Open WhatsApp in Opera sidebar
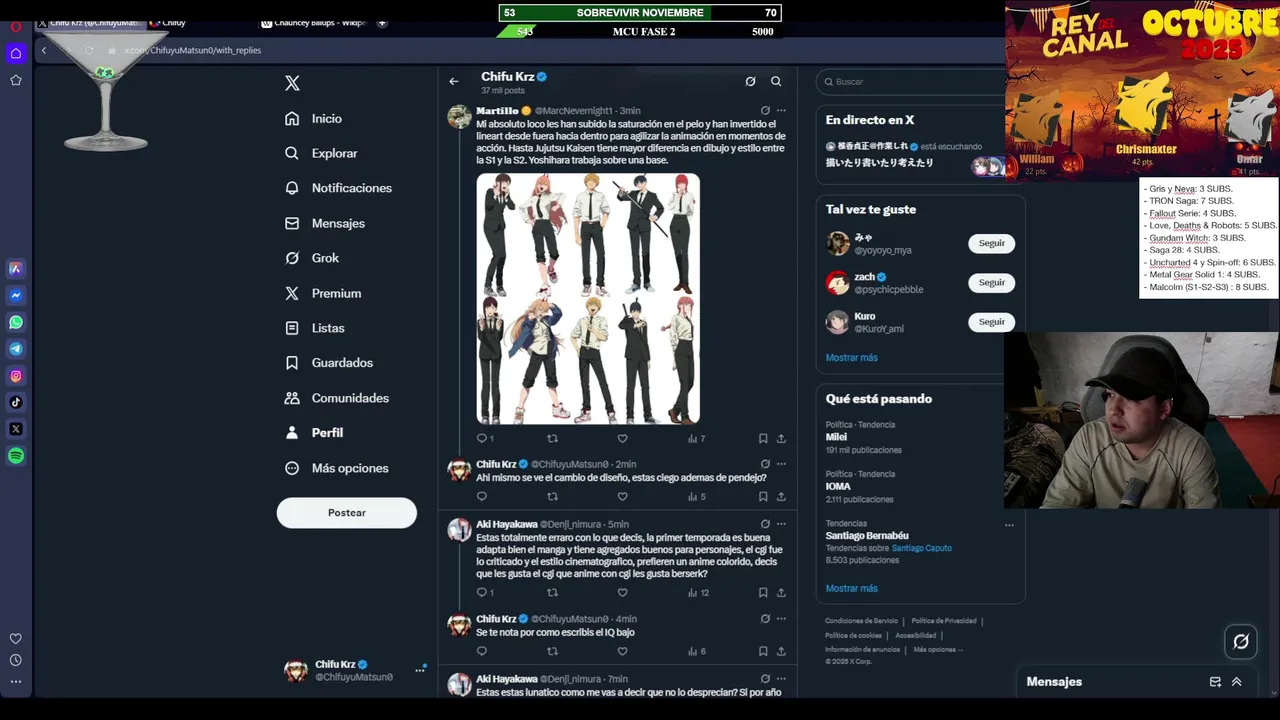 coord(16,322)
